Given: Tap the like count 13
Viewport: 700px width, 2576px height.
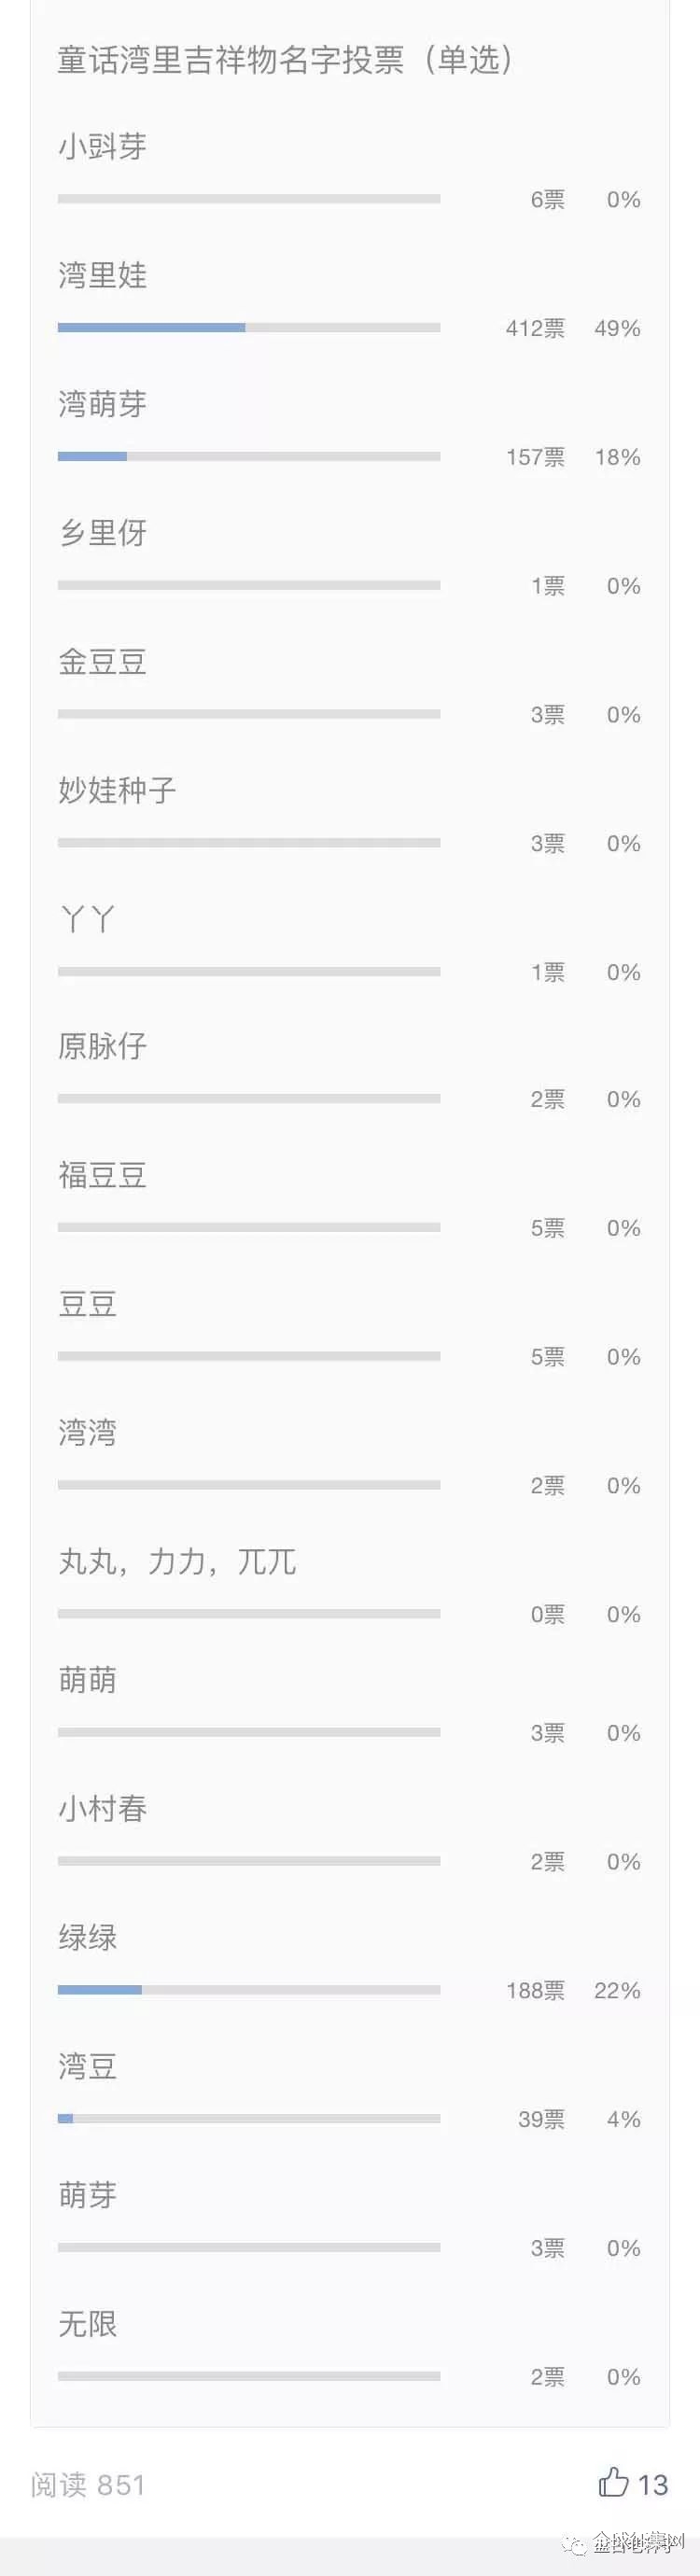Looking at the screenshot, I should pos(653,2484).
